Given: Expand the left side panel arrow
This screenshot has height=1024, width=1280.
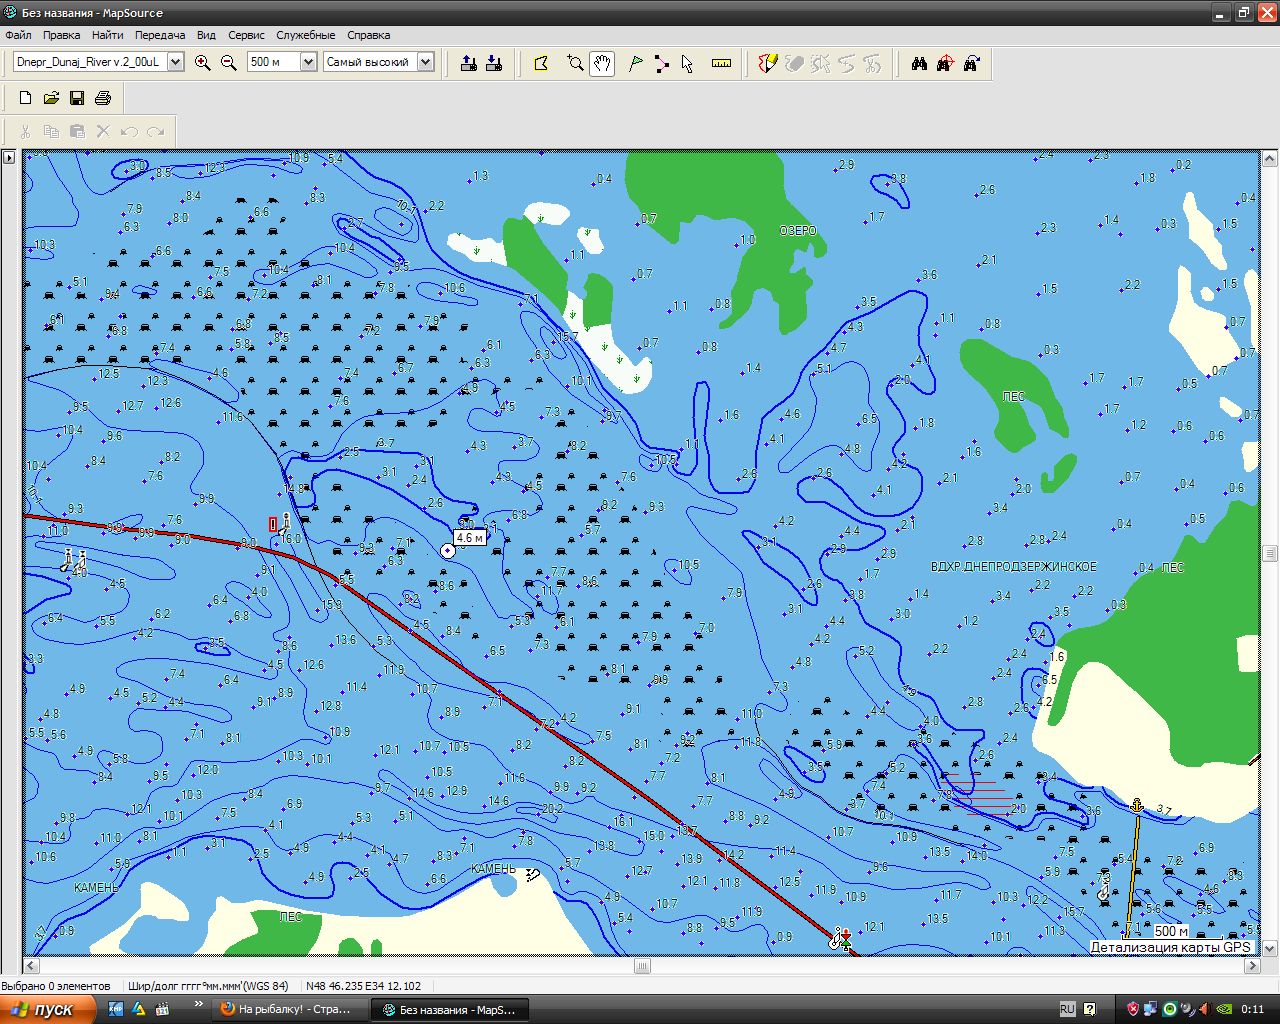Looking at the screenshot, I should click(9, 158).
